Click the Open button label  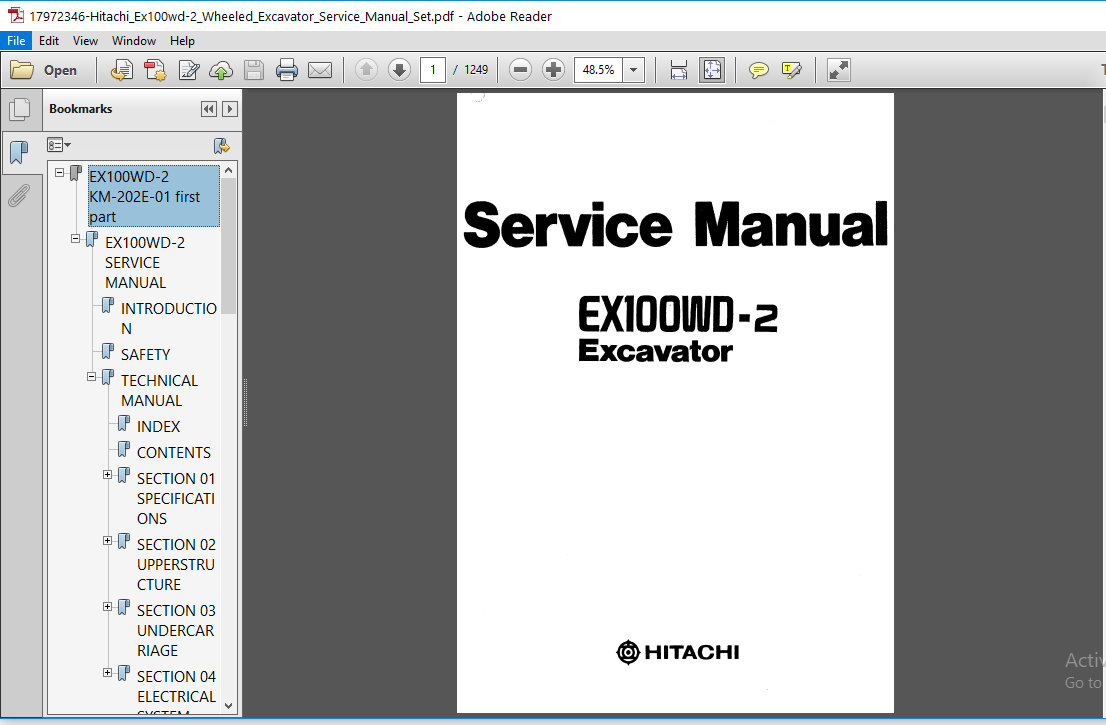pos(60,70)
